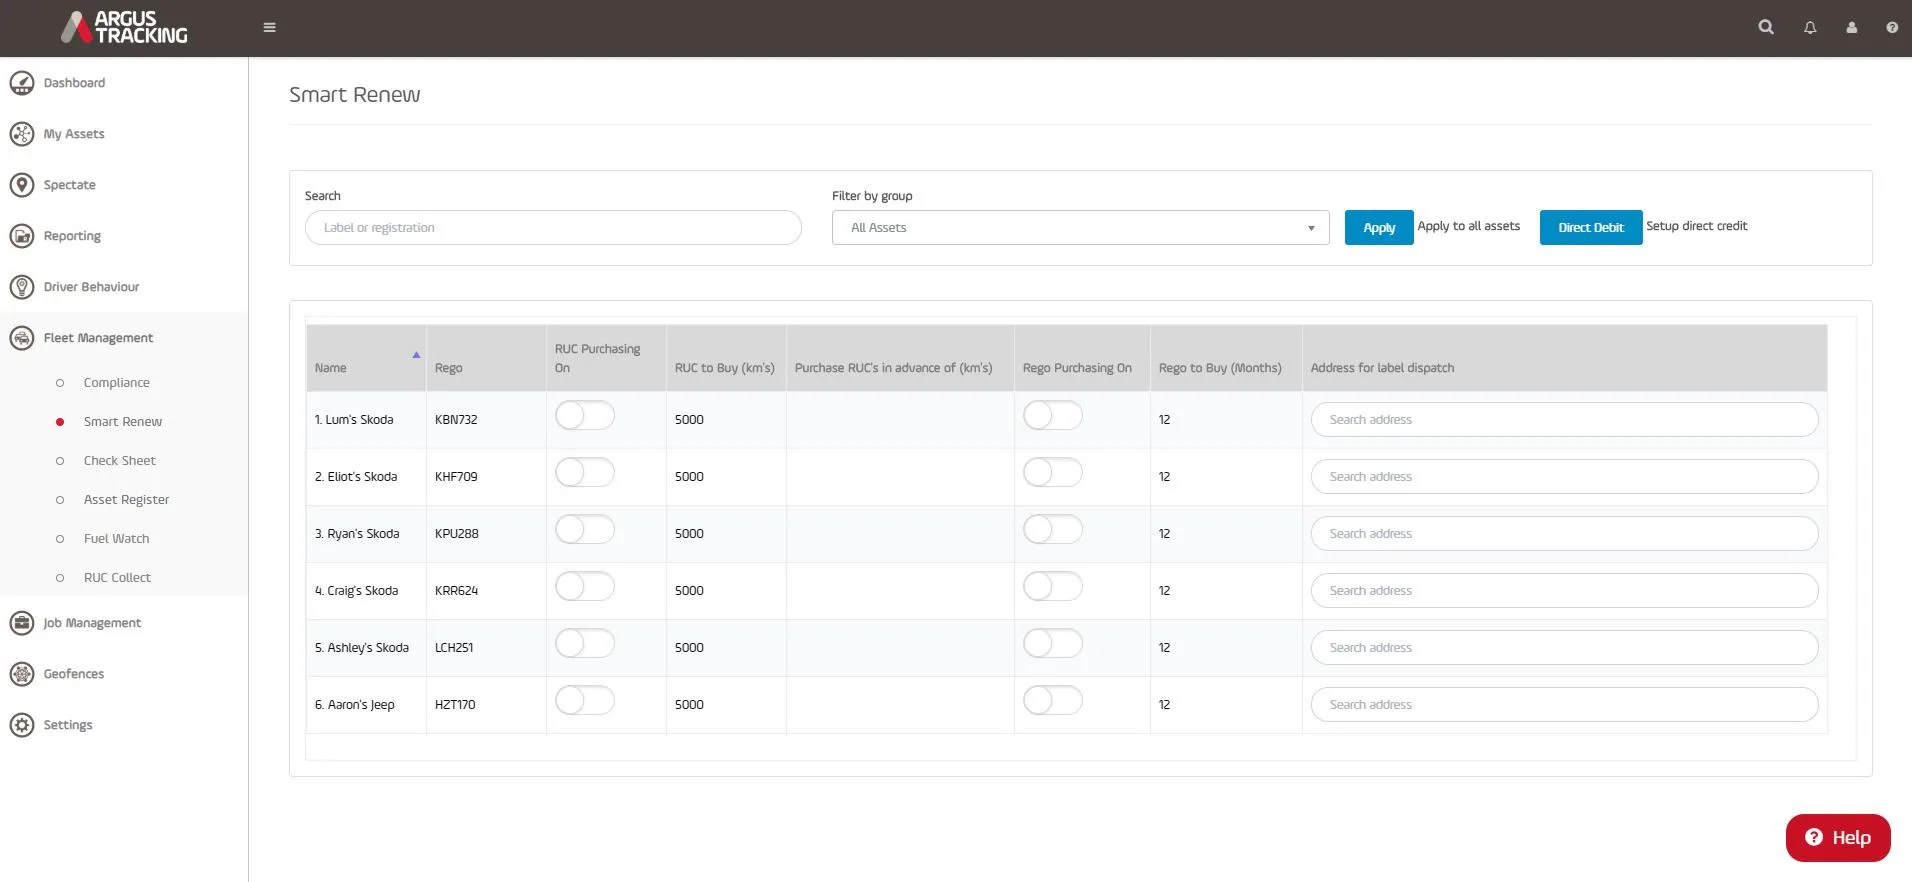The height and width of the screenshot is (882, 1912).
Task: Click the Apply button
Action: click(x=1379, y=228)
